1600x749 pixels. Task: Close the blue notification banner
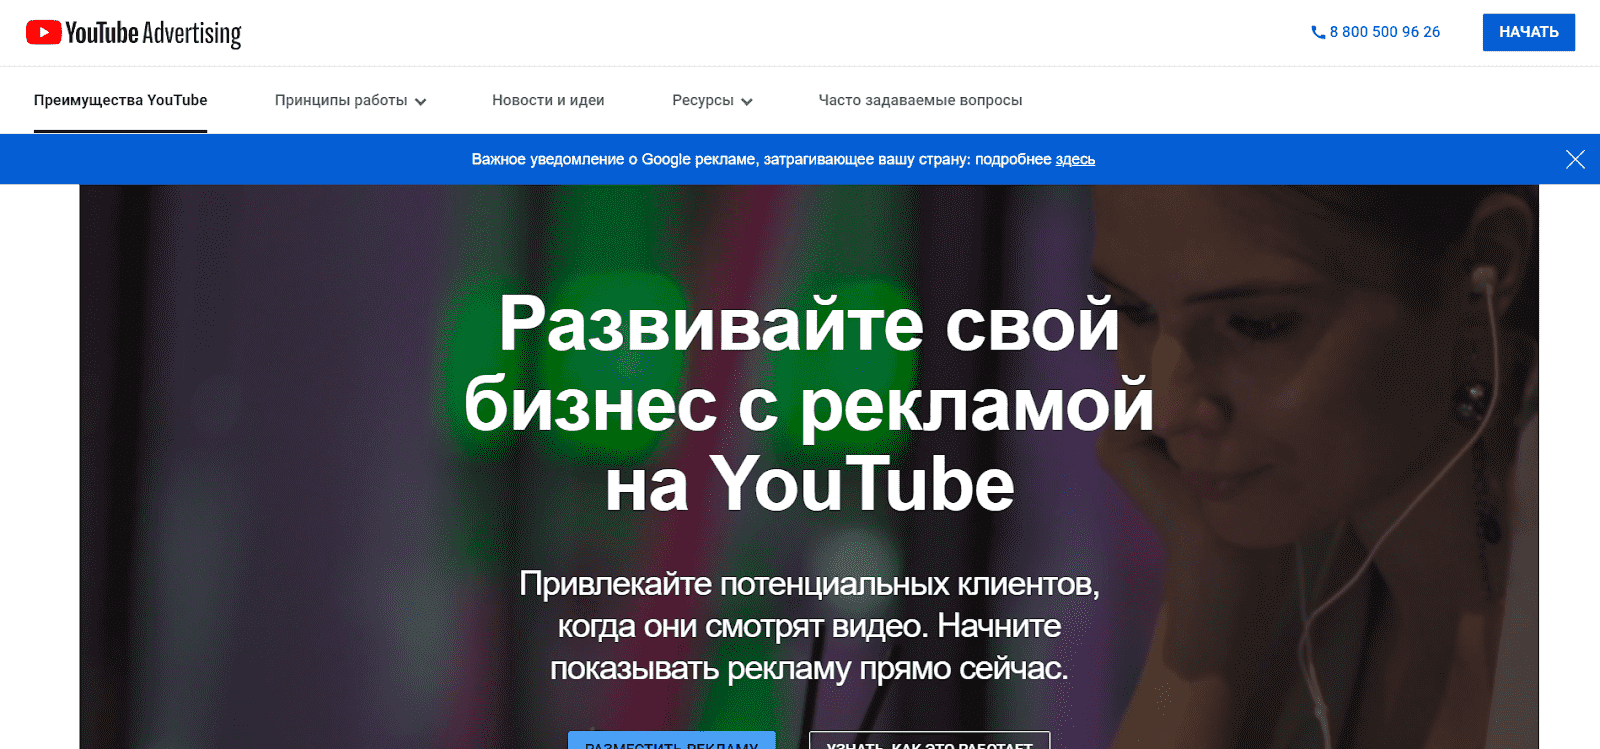[x=1575, y=159]
